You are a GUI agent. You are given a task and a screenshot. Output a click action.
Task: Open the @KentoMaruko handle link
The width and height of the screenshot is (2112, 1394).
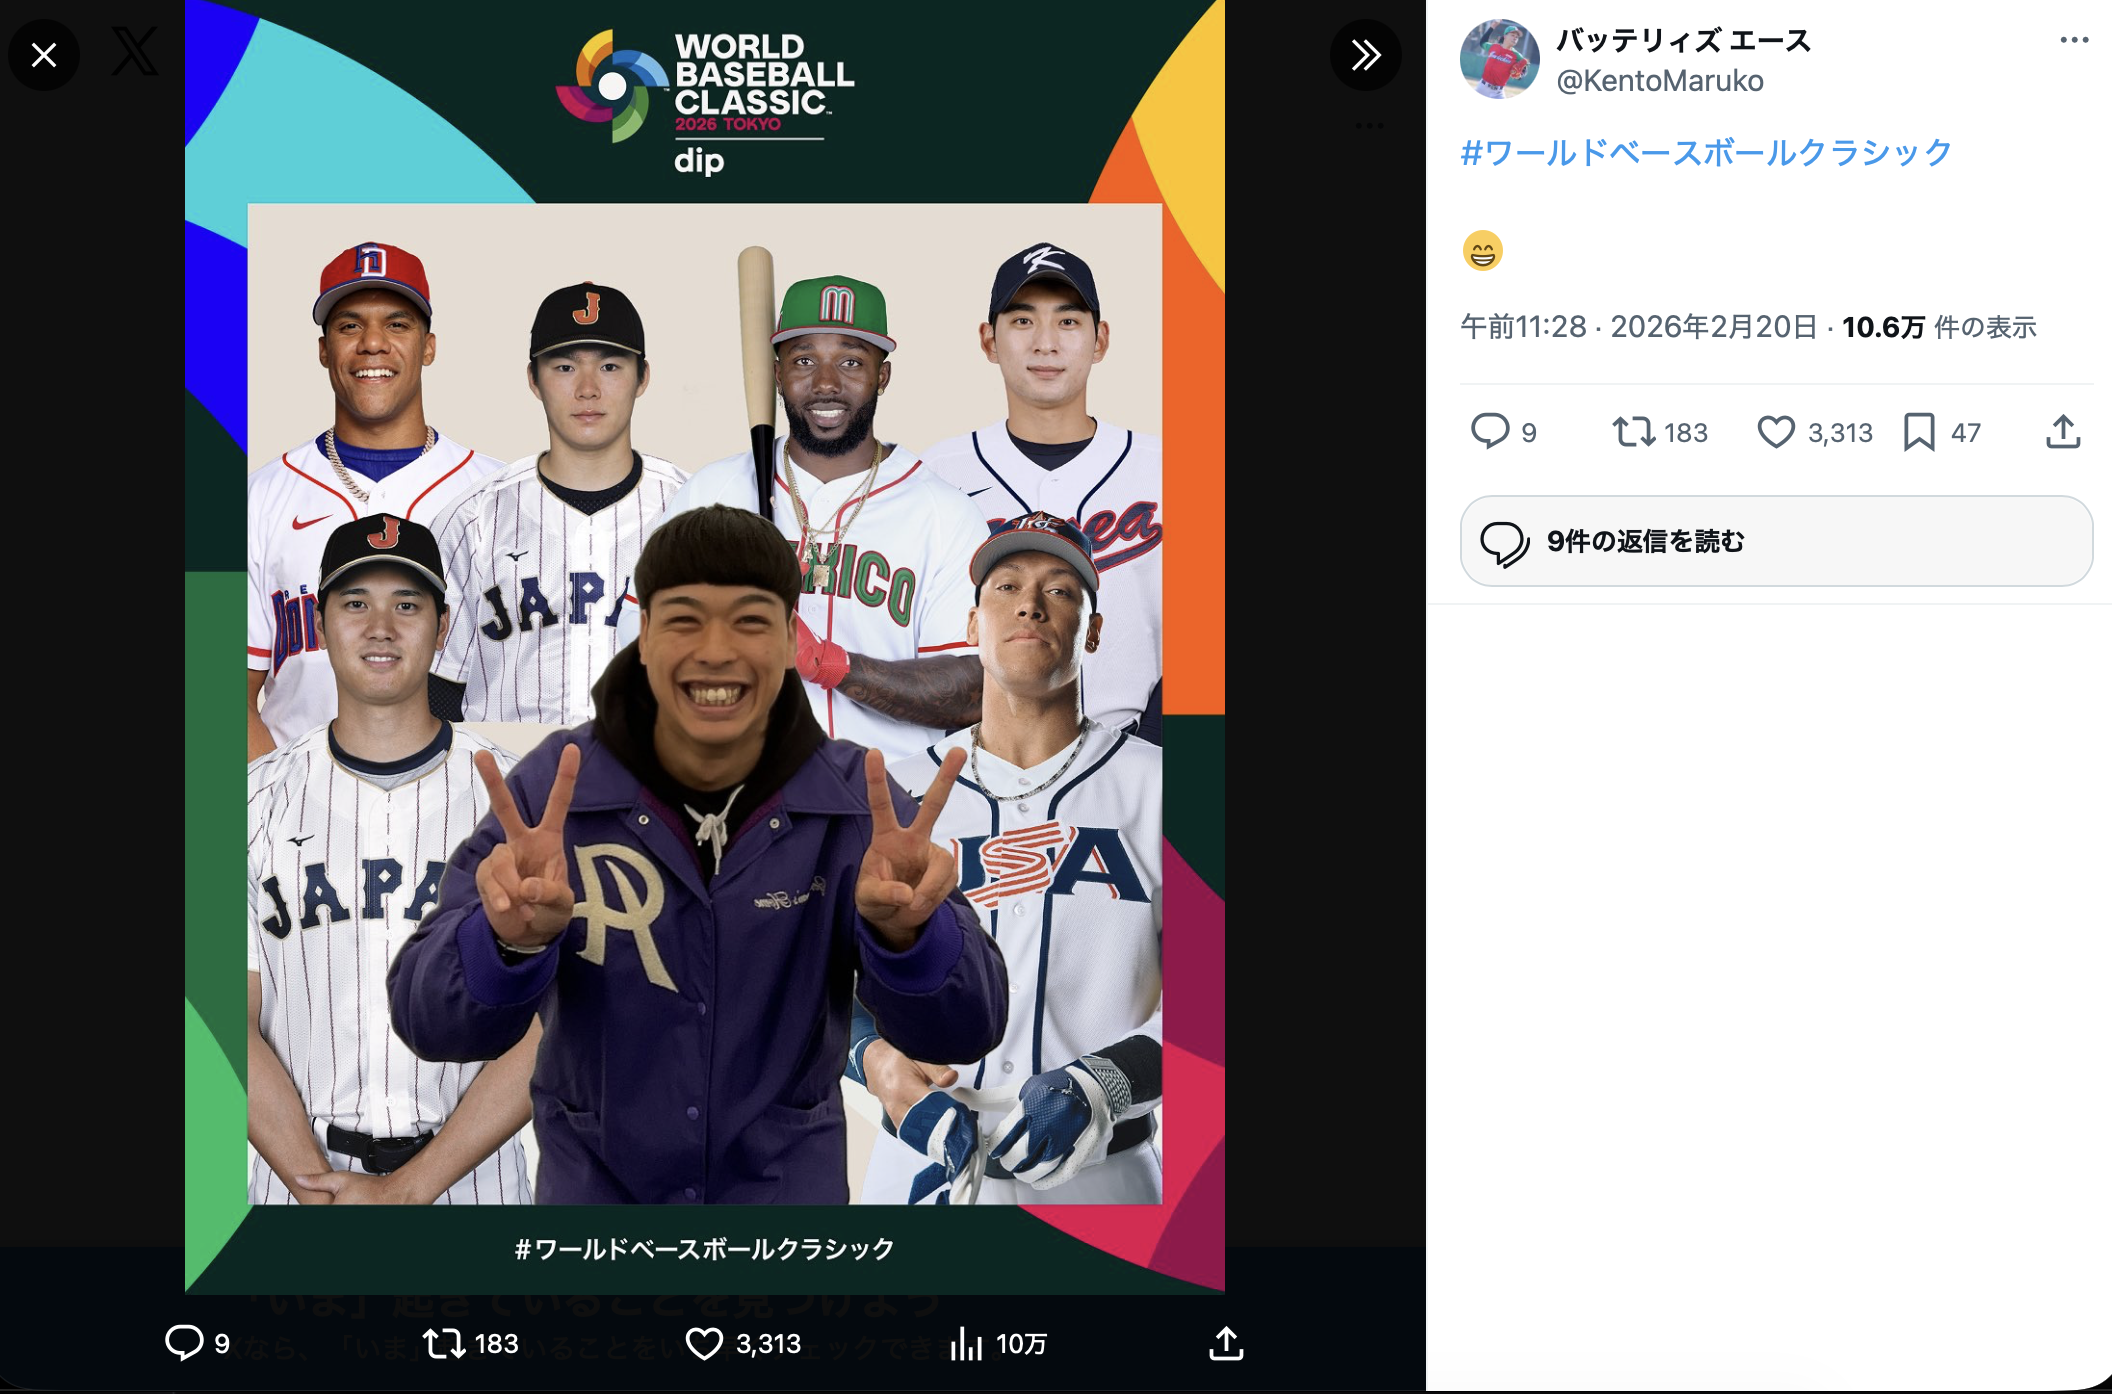point(1659,81)
